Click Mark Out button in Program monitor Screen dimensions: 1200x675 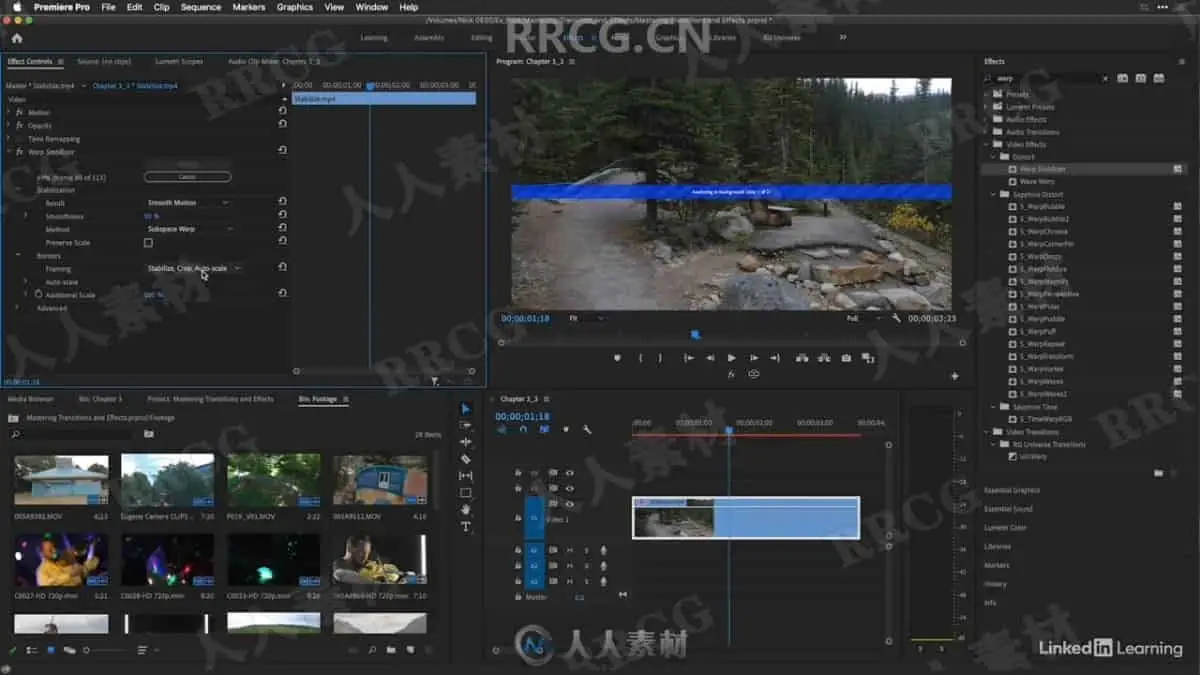(660, 357)
